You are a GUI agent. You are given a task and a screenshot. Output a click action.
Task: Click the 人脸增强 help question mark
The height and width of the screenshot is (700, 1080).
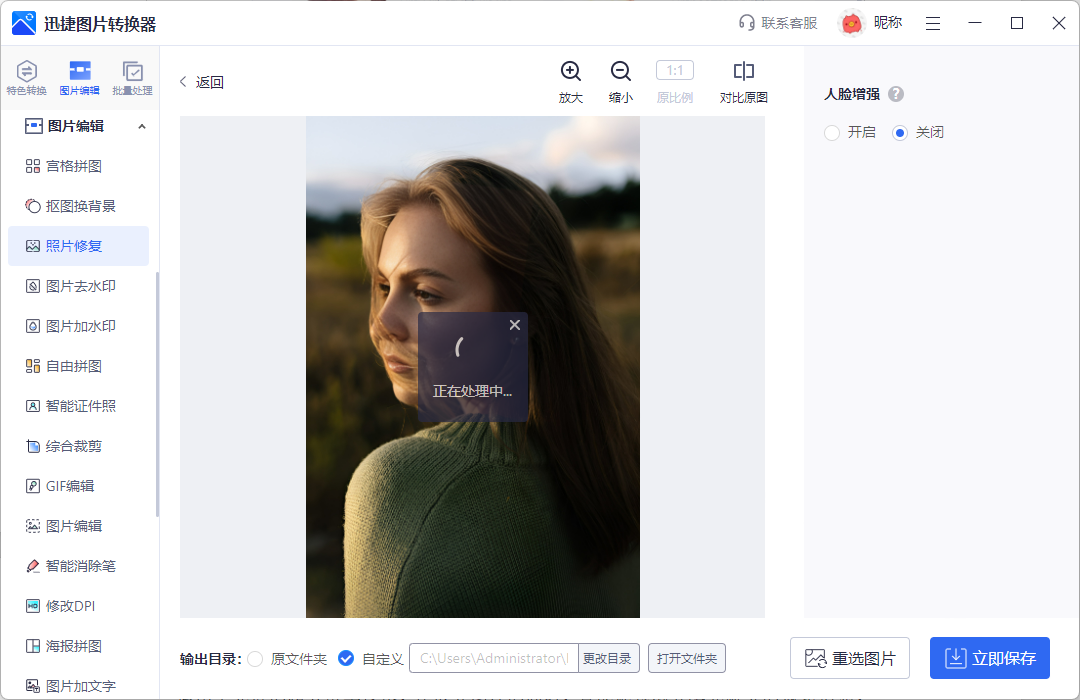click(x=895, y=94)
